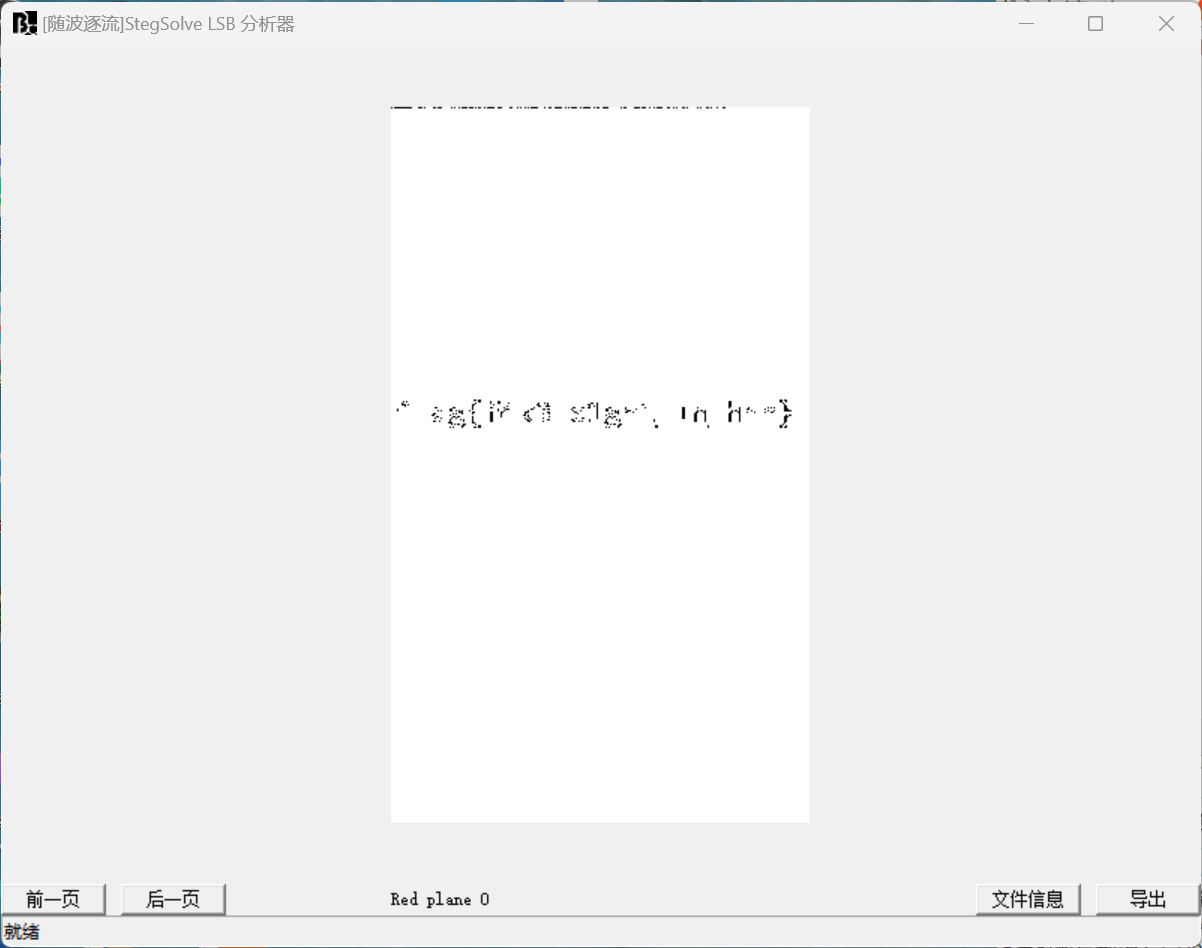Click the closing curly brace of the flag
The height and width of the screenshot is (948, 1202).
tap(787, 412)
